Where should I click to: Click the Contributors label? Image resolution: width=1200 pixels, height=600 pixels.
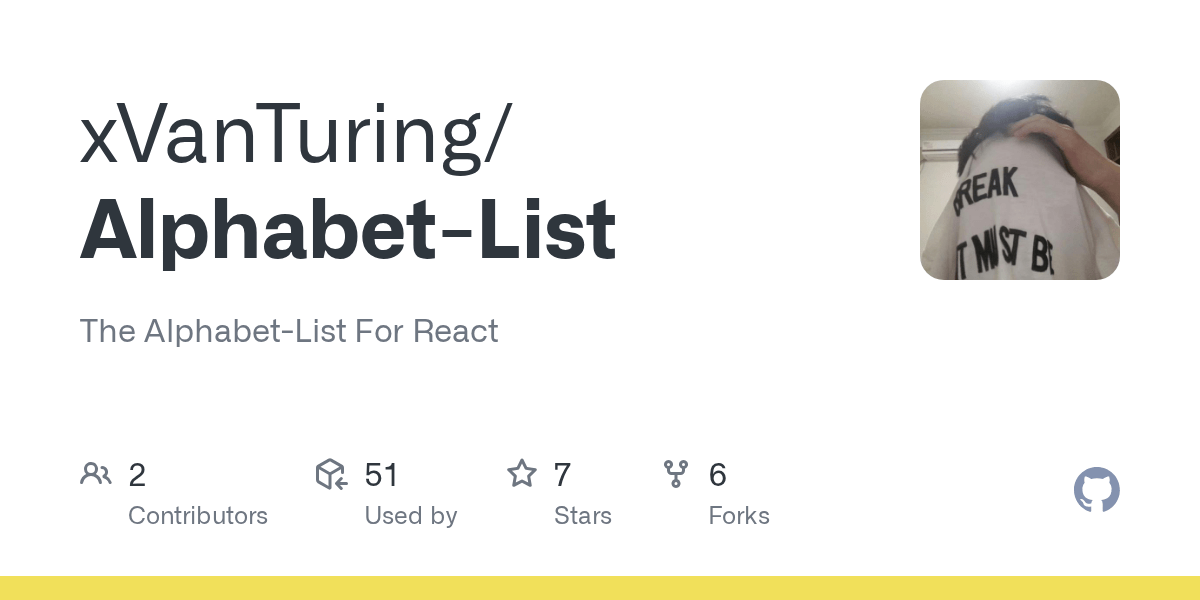tap(198, 516)
